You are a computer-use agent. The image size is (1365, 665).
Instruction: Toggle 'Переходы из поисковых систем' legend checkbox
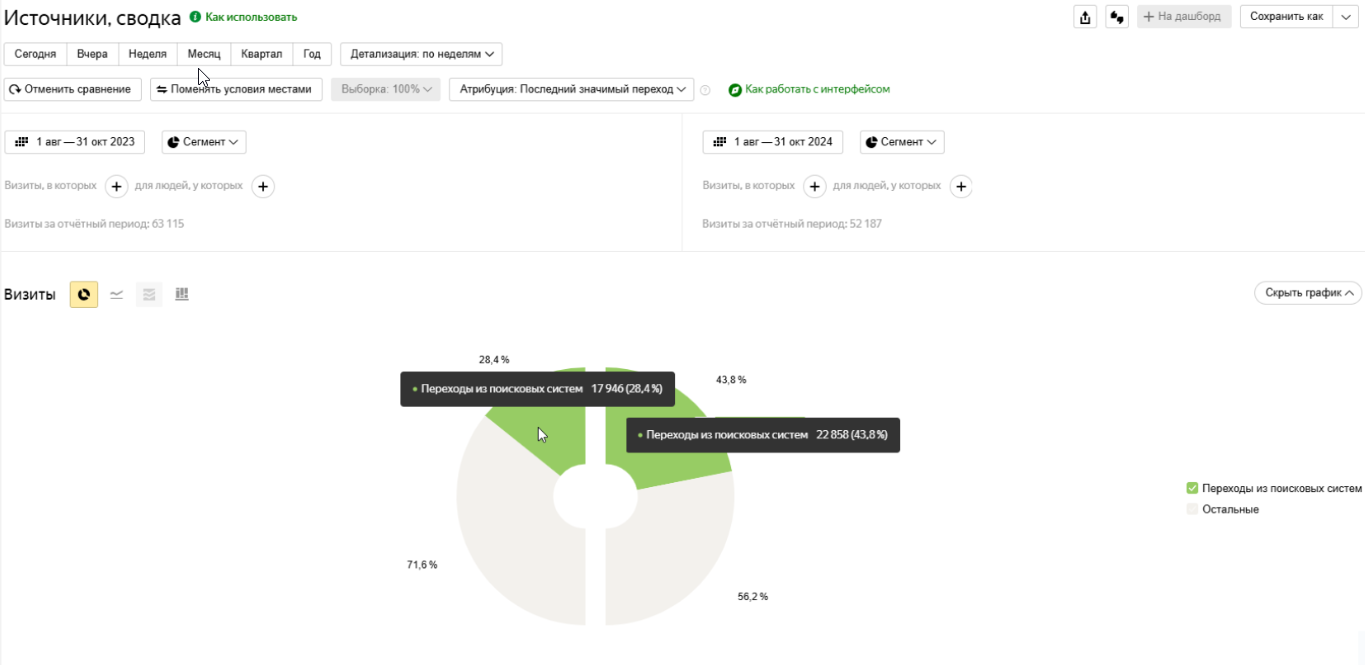(x=1192, y=488)
